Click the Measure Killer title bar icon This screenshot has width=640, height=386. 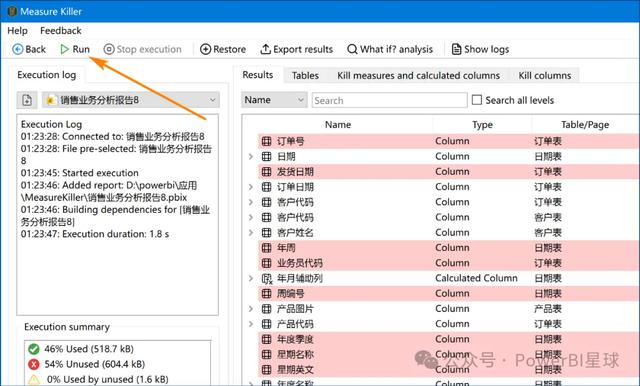(12, 11)
